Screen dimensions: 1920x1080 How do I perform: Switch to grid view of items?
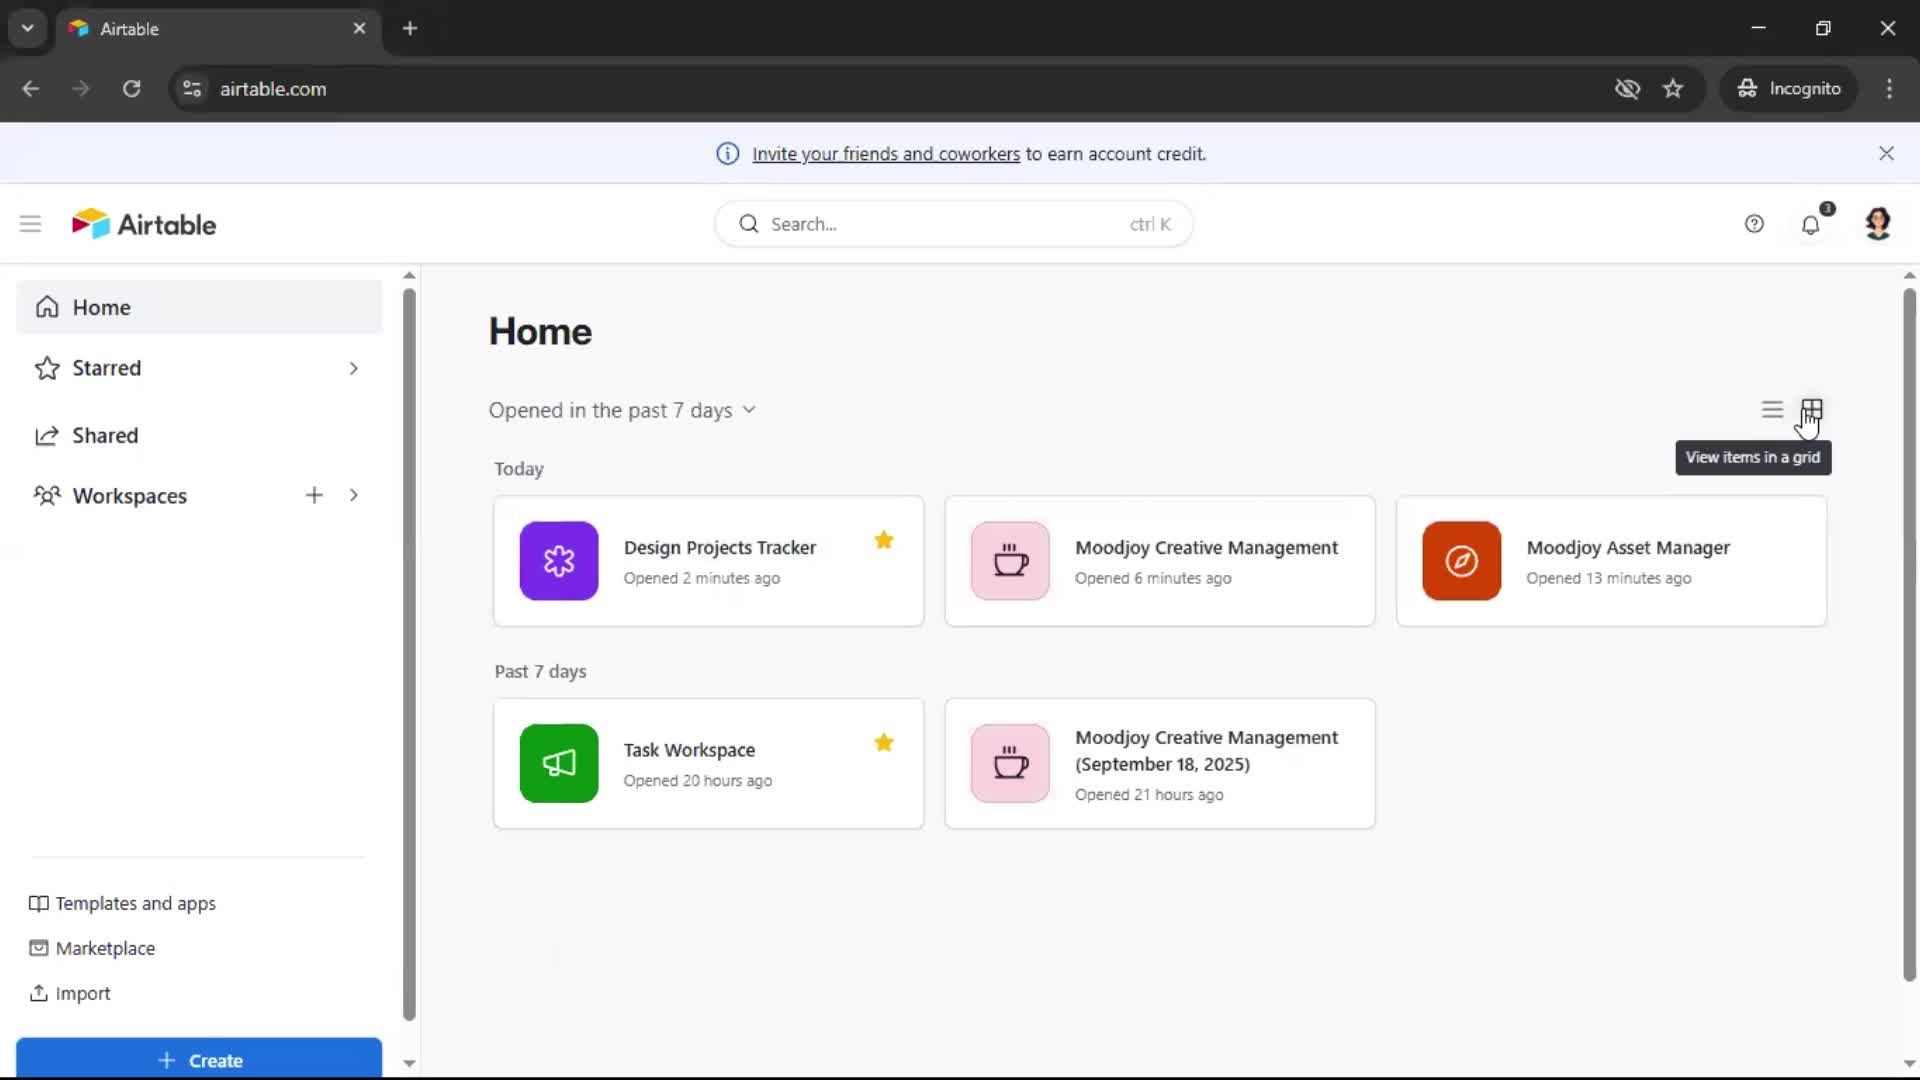tap(1812, 410)
